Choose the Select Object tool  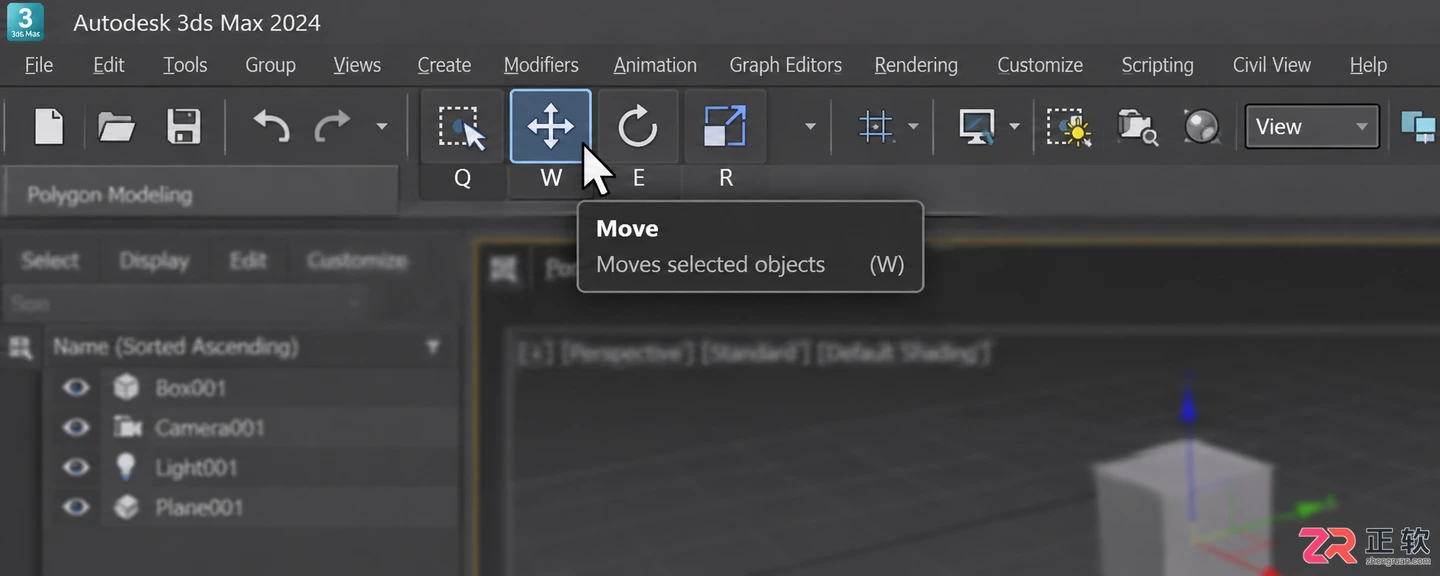click(462, 127)
